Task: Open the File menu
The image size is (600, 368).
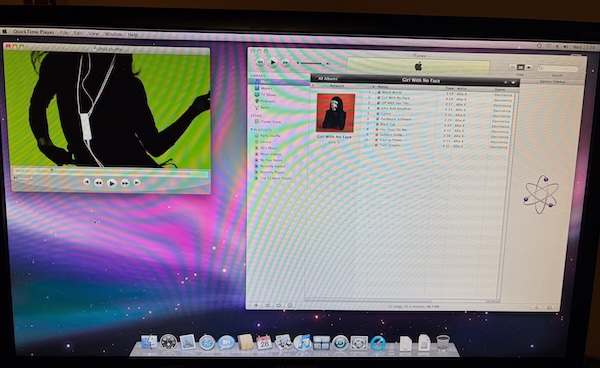Action: (x=64, y=33)
